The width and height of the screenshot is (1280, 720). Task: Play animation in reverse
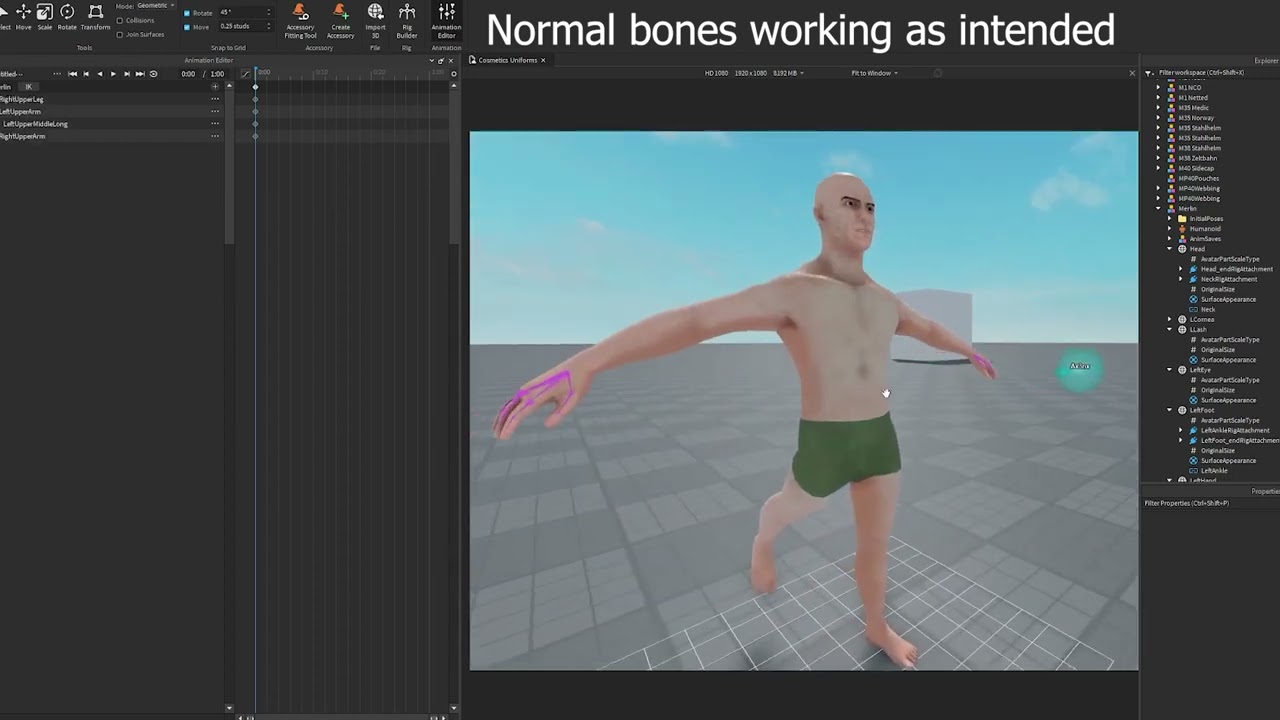coord(99,74)
